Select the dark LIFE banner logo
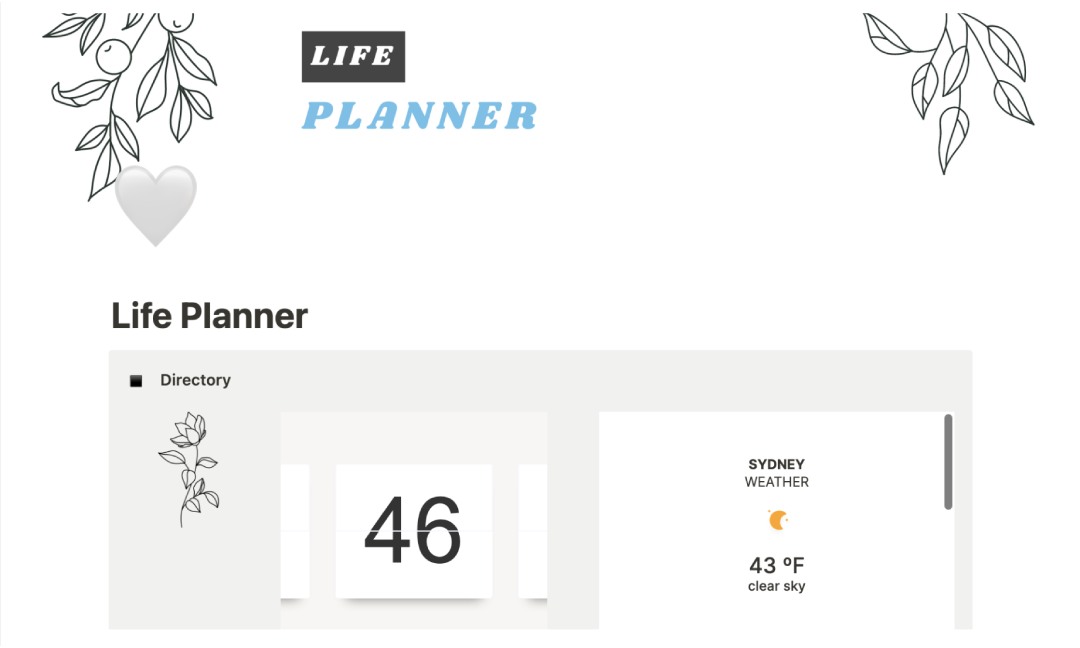1080x648 pixels. click(x=353, y=57)
